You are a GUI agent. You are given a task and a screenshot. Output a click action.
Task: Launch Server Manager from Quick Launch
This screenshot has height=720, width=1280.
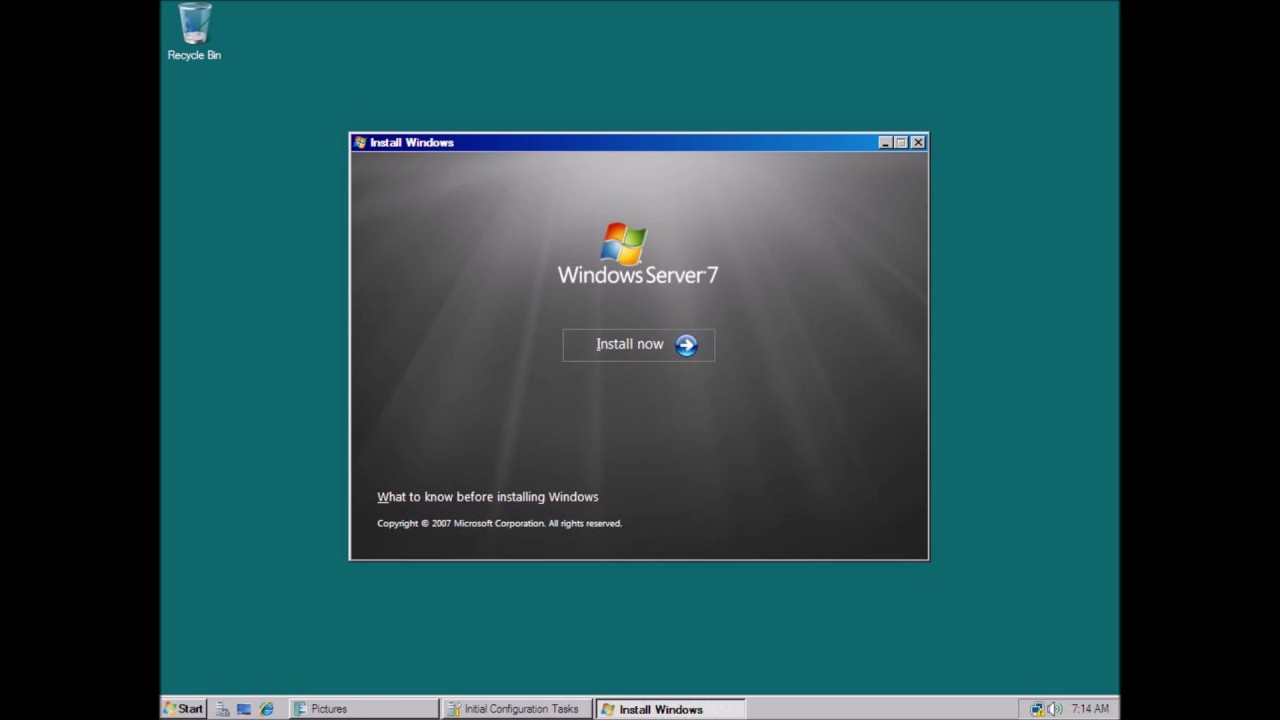[223, 709]
